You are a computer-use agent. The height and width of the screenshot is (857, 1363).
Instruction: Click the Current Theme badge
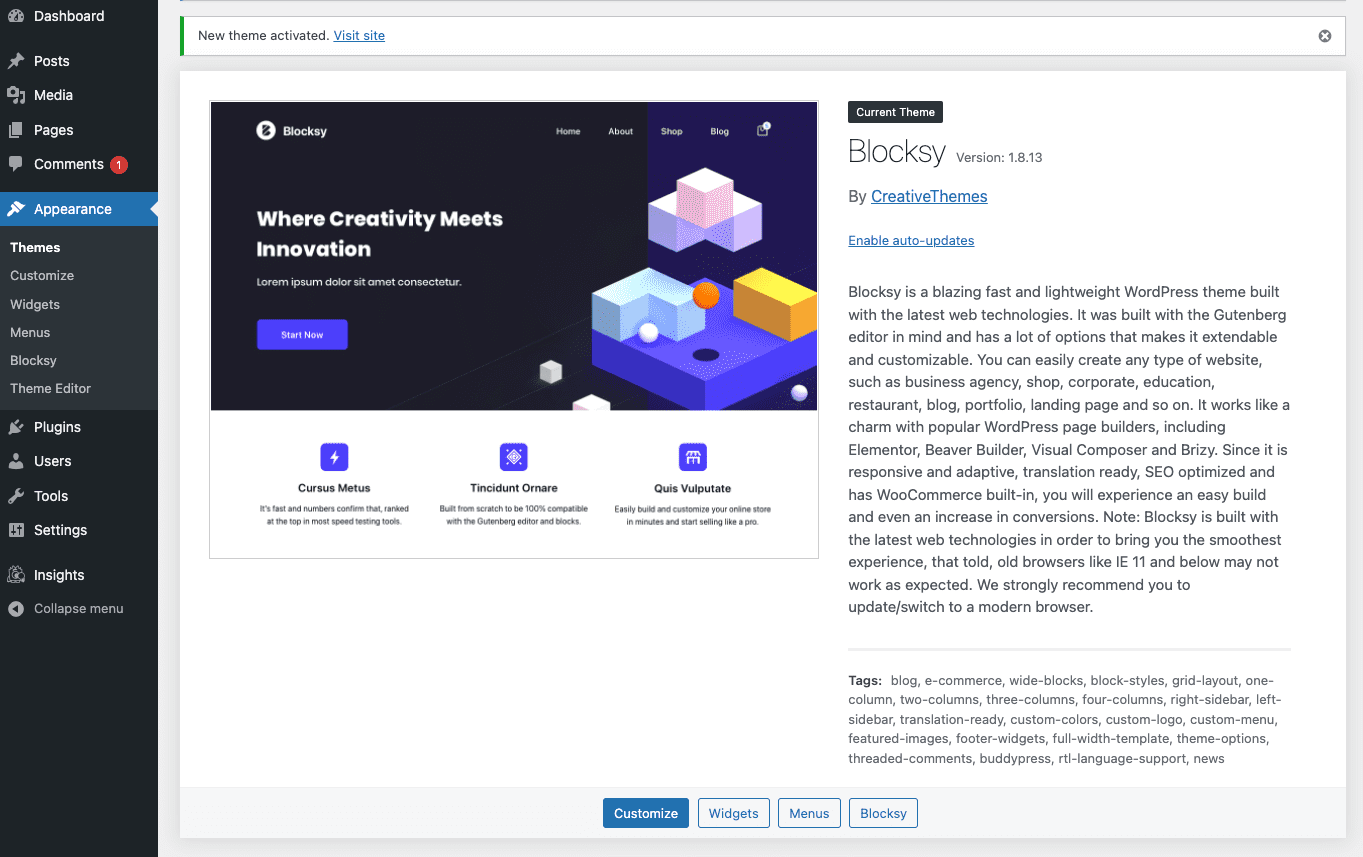[895, 112]
